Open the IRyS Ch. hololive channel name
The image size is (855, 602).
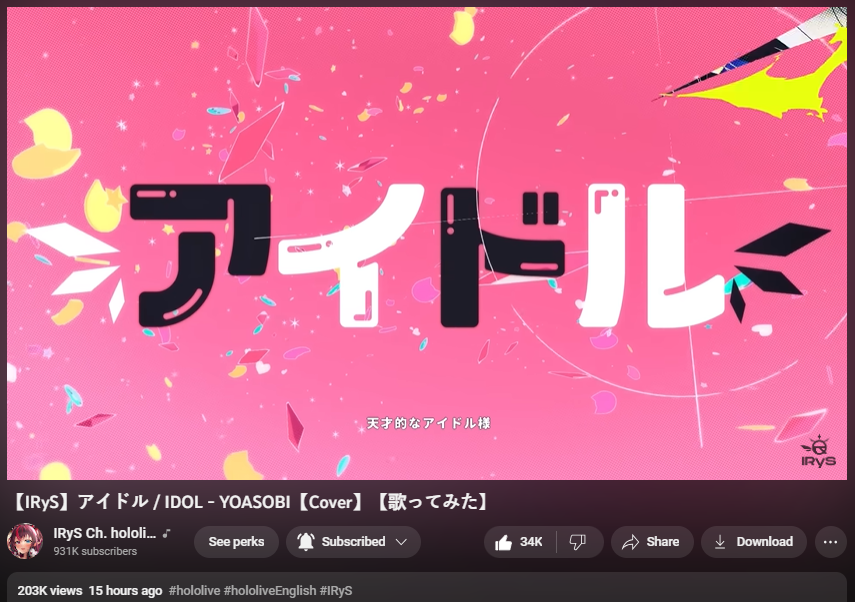tap(105, 533)
